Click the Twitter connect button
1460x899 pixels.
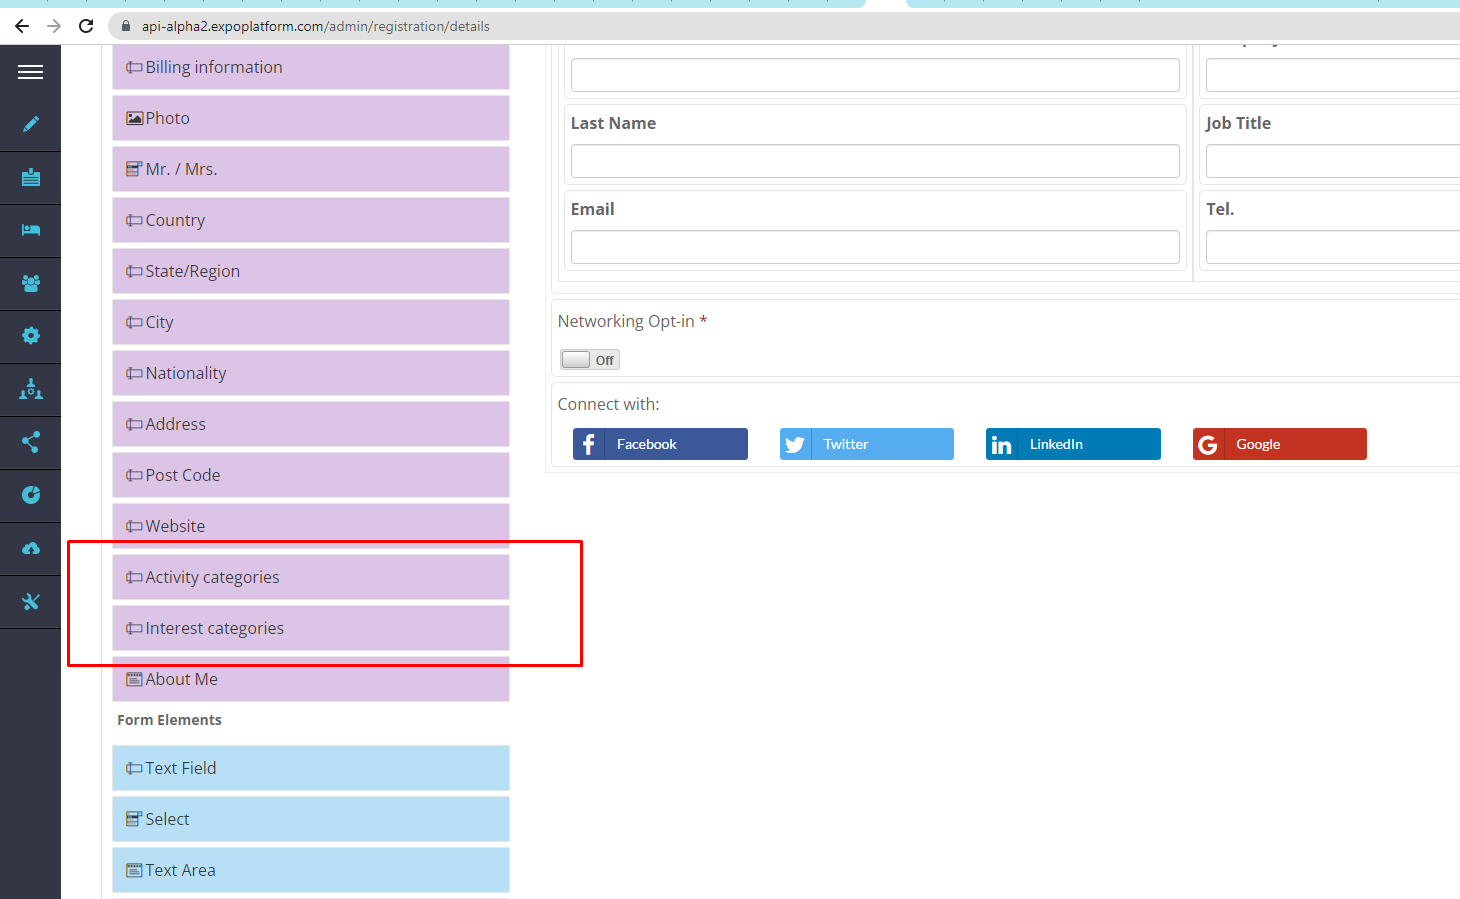[866, 444]
